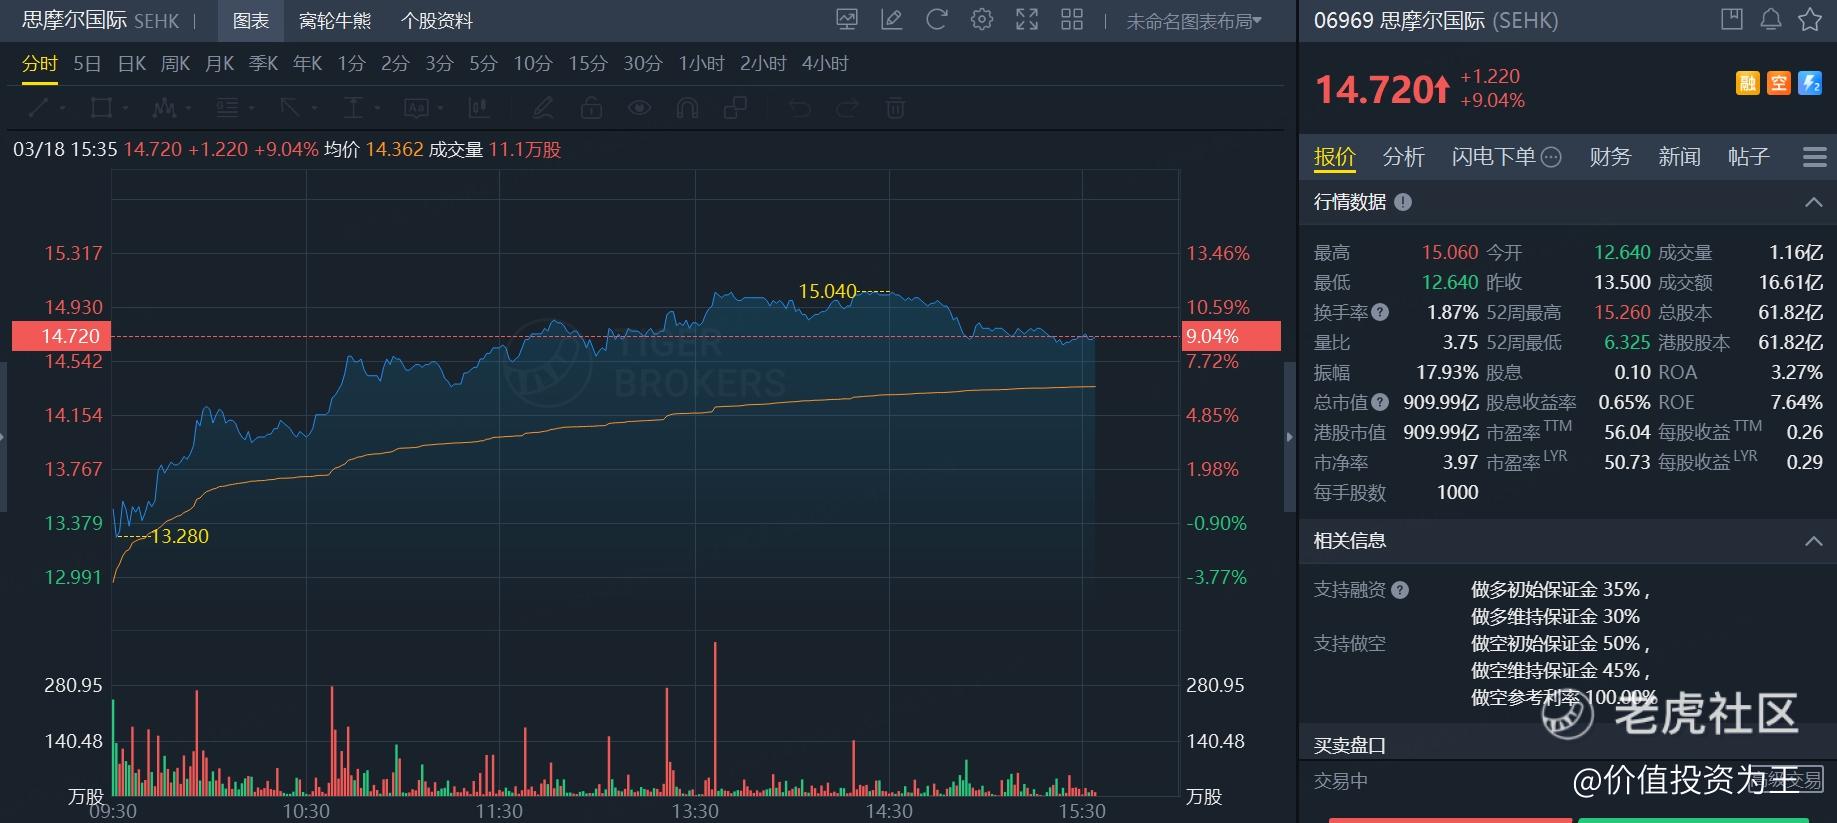This screenshot has width=1837, height=823.
Task: Open rectangle tool dropdown arrow
Action: [x=125, y=108]
